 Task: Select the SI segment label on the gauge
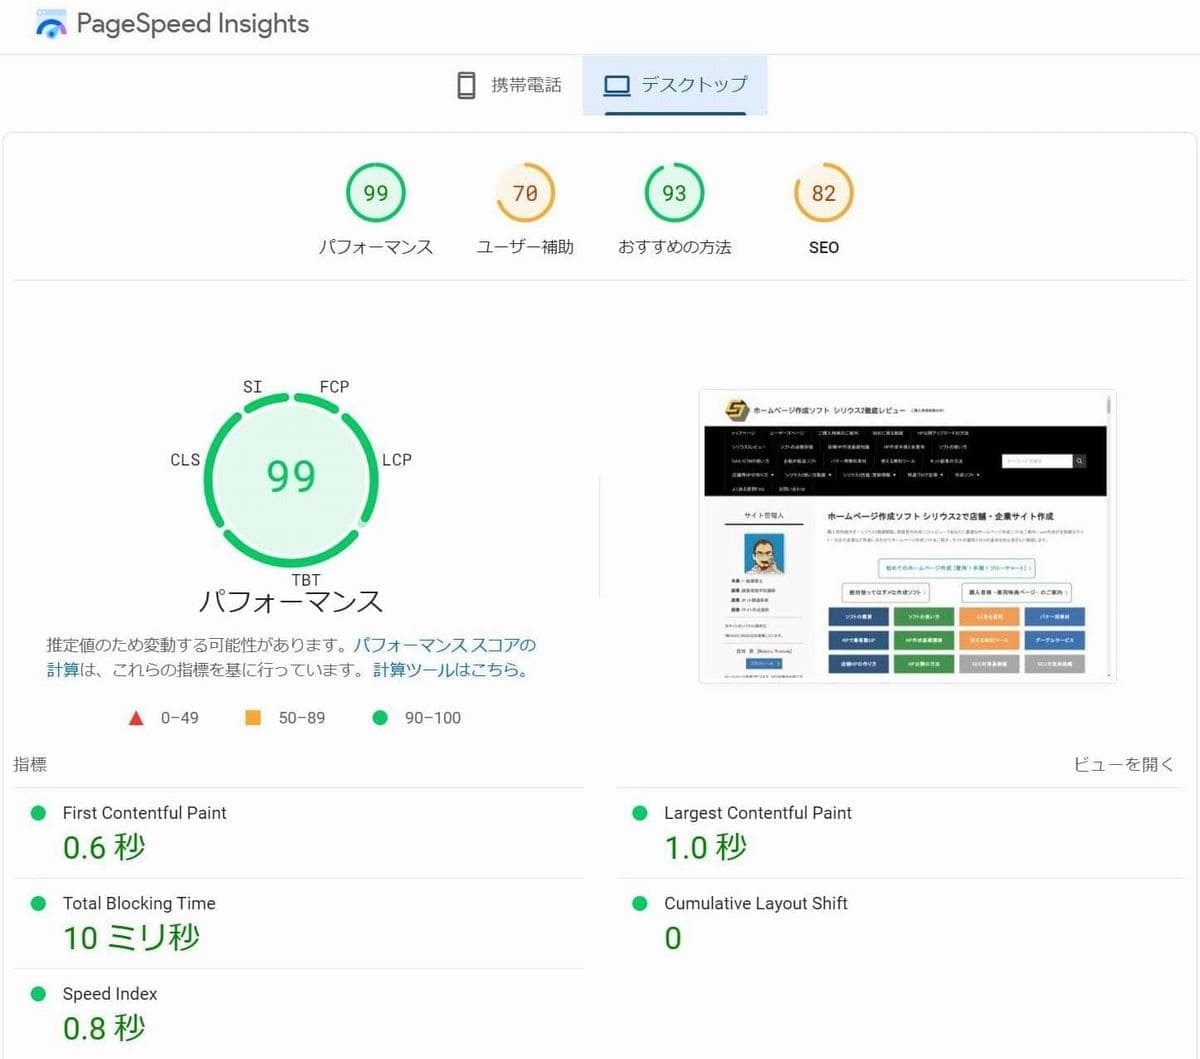click(x=252, y=386)
